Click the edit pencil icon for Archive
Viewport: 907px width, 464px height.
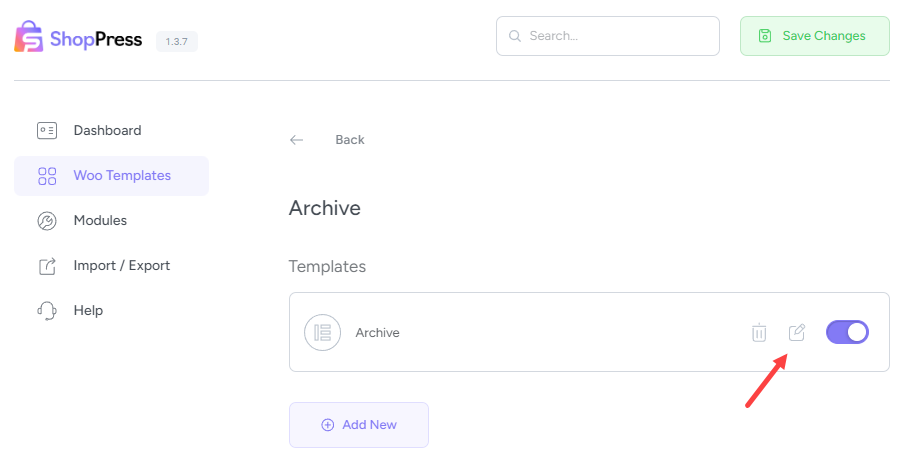pyautogui.click(x=797, y=332)
